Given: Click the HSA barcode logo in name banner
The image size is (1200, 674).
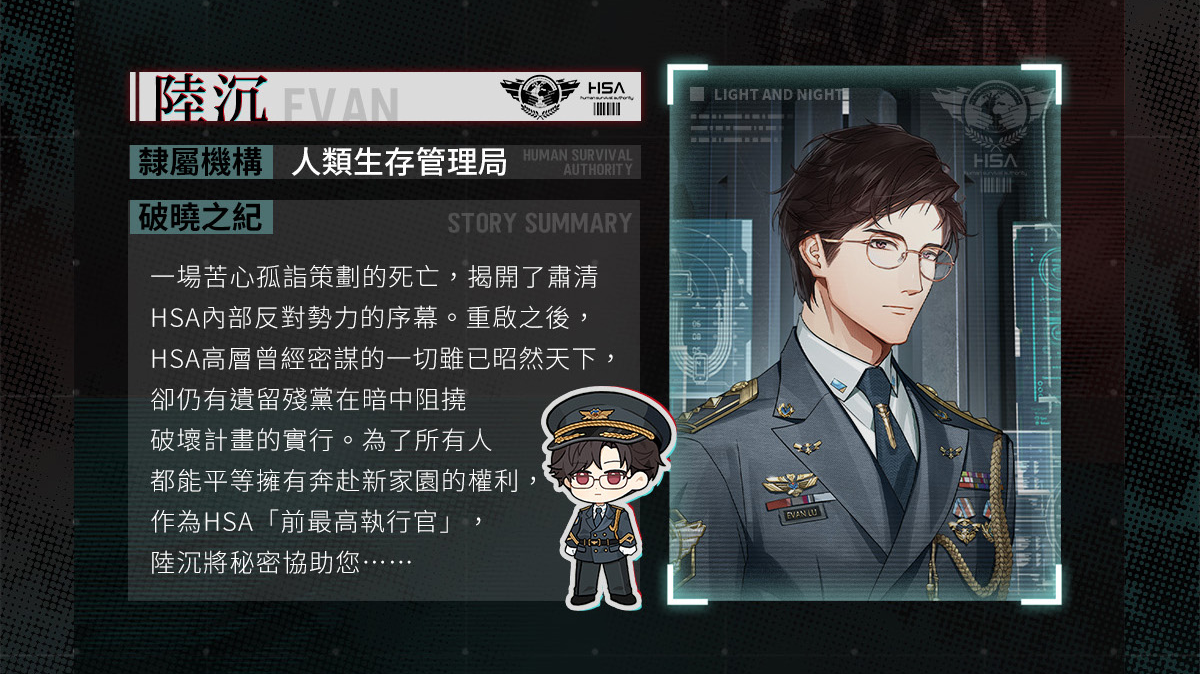Looking at the screenshot, I should pos(608,97).
